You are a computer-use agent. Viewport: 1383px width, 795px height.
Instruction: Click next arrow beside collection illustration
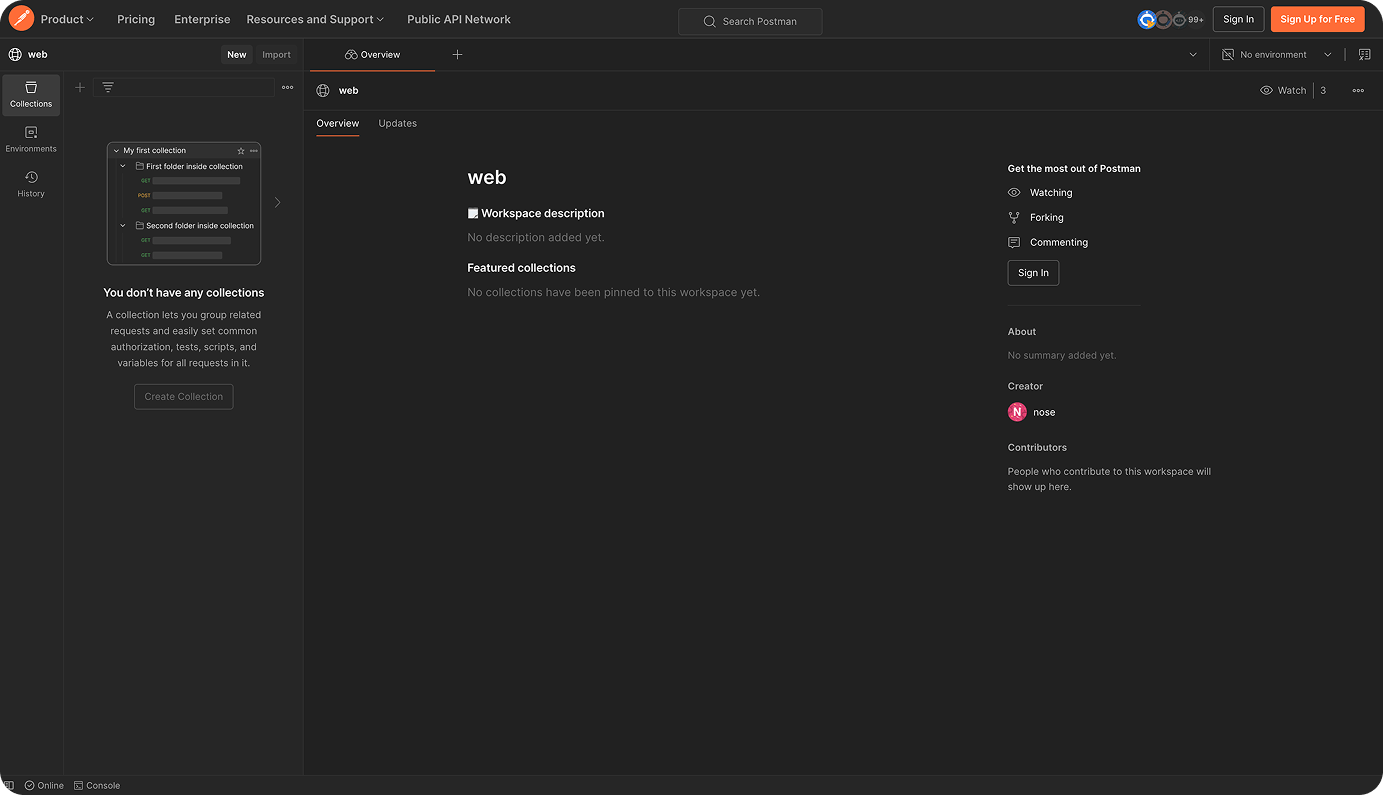coord(277,202)
